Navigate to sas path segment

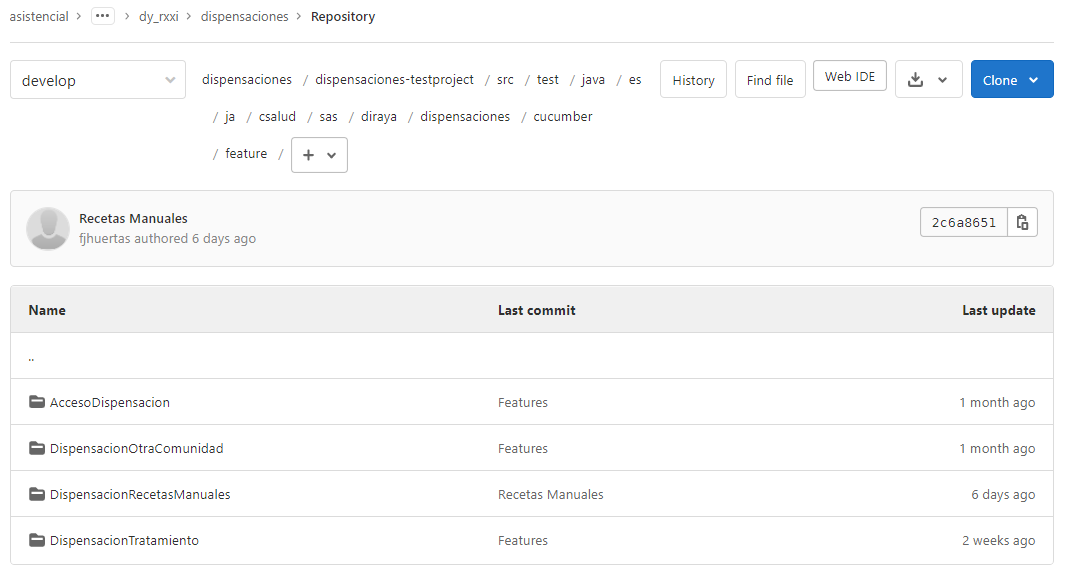[x=329, y=116]
